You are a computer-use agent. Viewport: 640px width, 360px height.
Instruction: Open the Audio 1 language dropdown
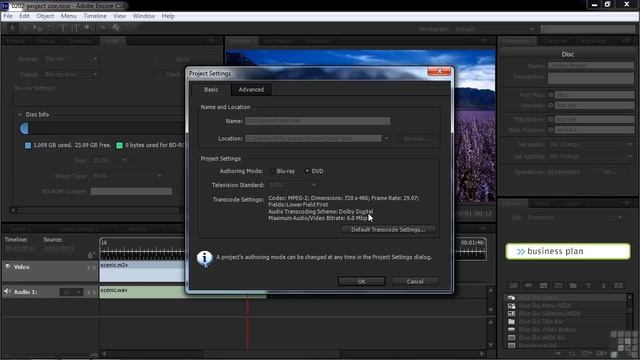[x=71, y=292]
